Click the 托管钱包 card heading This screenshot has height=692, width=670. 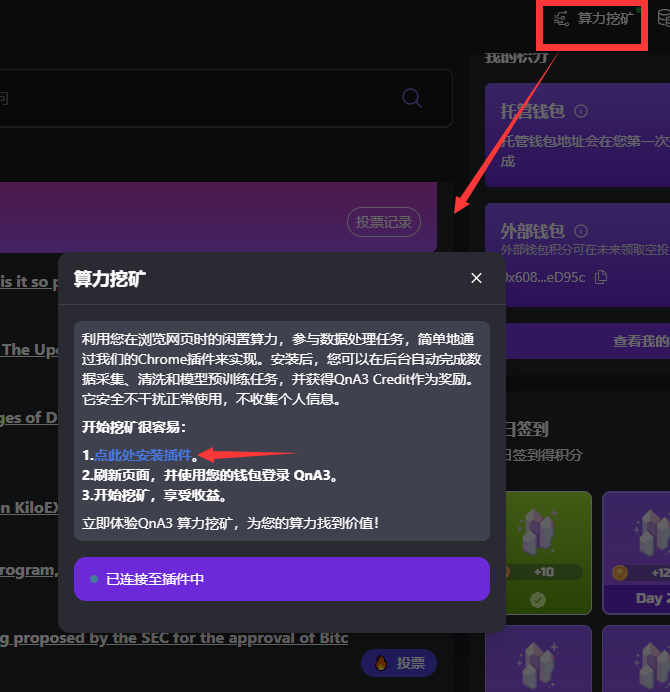[x=532, y=111]
